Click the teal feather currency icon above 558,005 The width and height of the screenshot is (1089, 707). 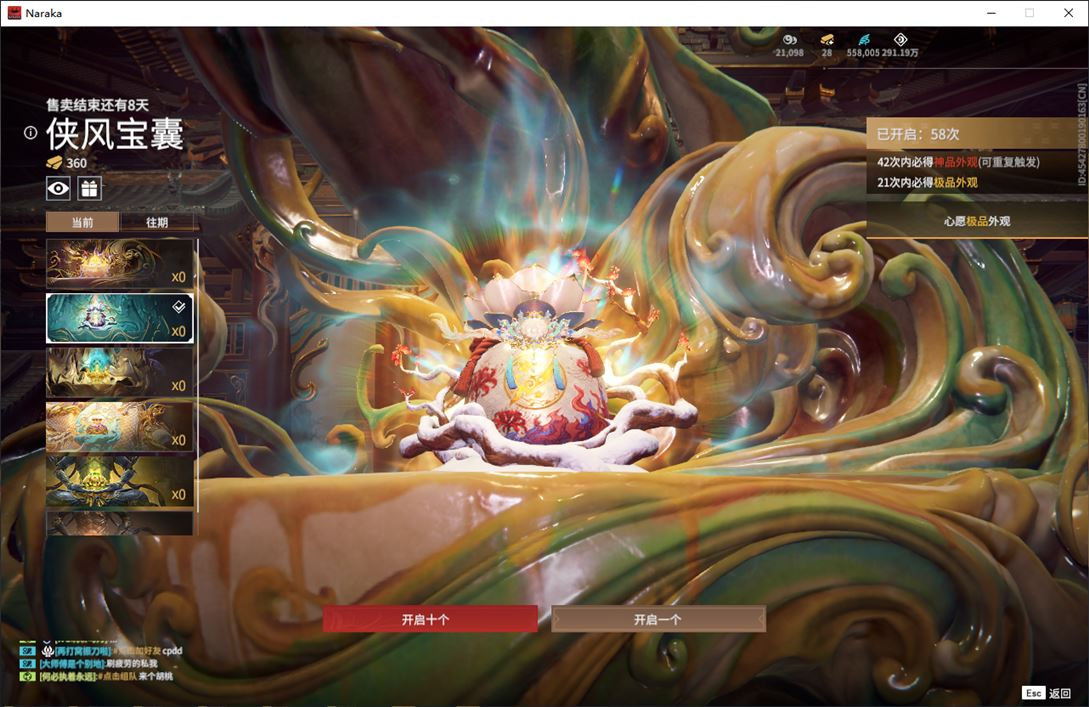pos(863,40)
